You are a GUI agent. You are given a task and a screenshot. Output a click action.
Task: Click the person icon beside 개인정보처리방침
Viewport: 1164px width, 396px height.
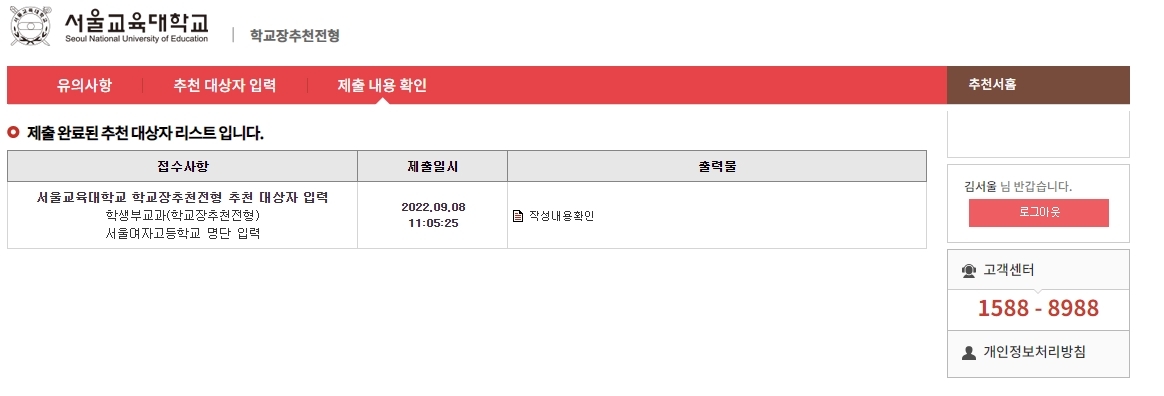tap(969, 353)
